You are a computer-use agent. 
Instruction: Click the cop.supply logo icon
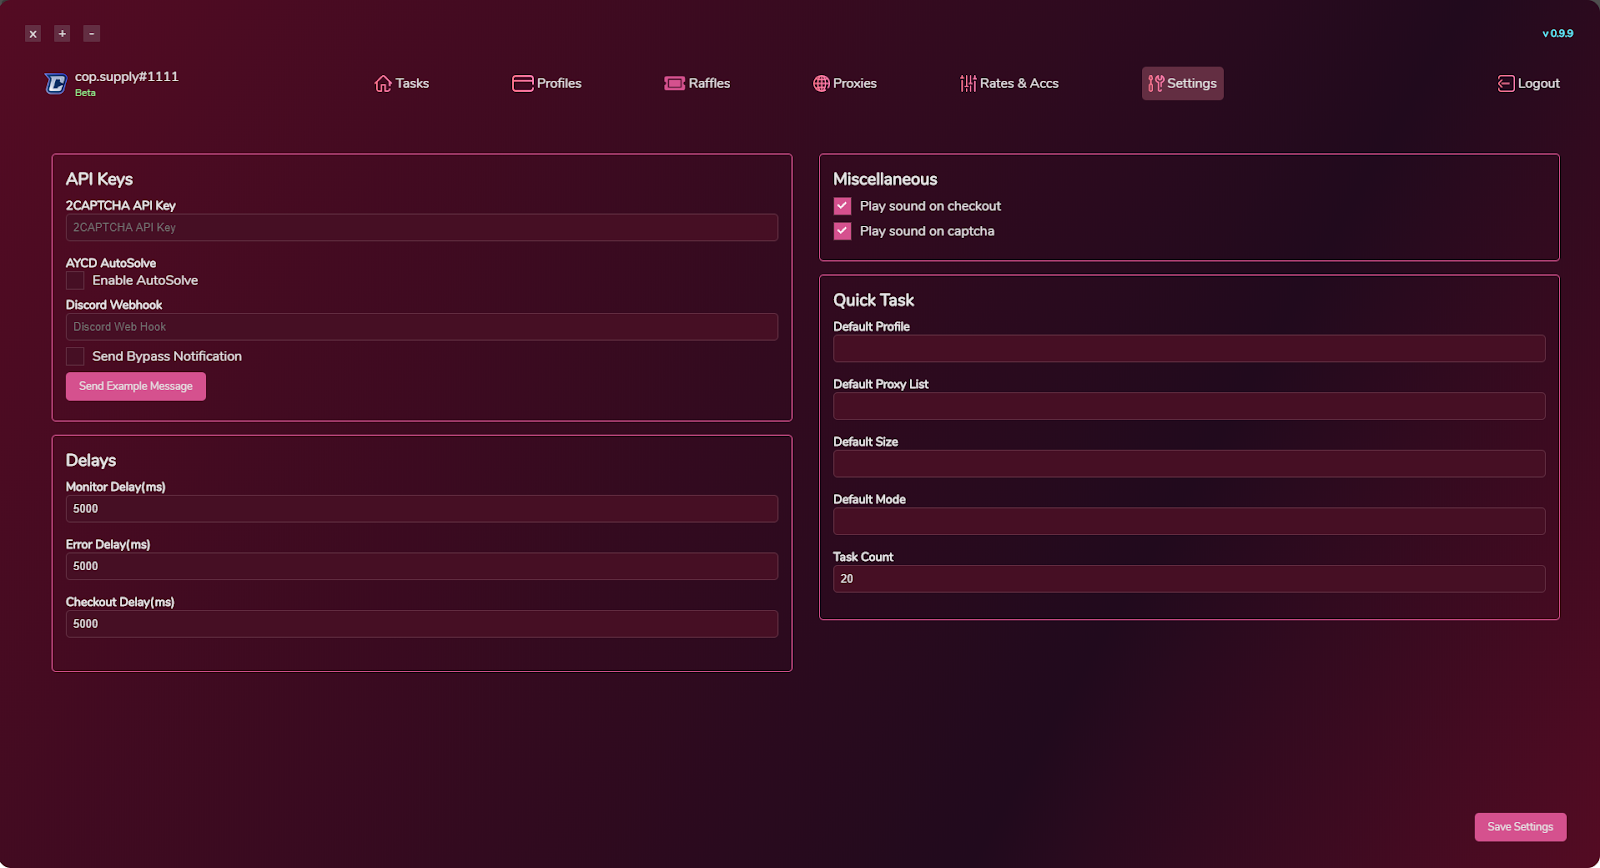[x=56, y=84]
